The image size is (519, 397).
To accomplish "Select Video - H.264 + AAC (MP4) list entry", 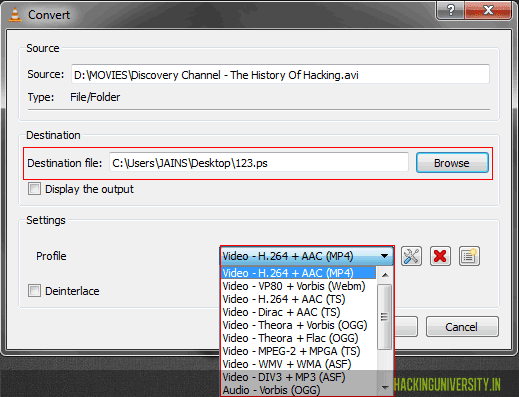I will pyautogui.click(x=298, y=273).
